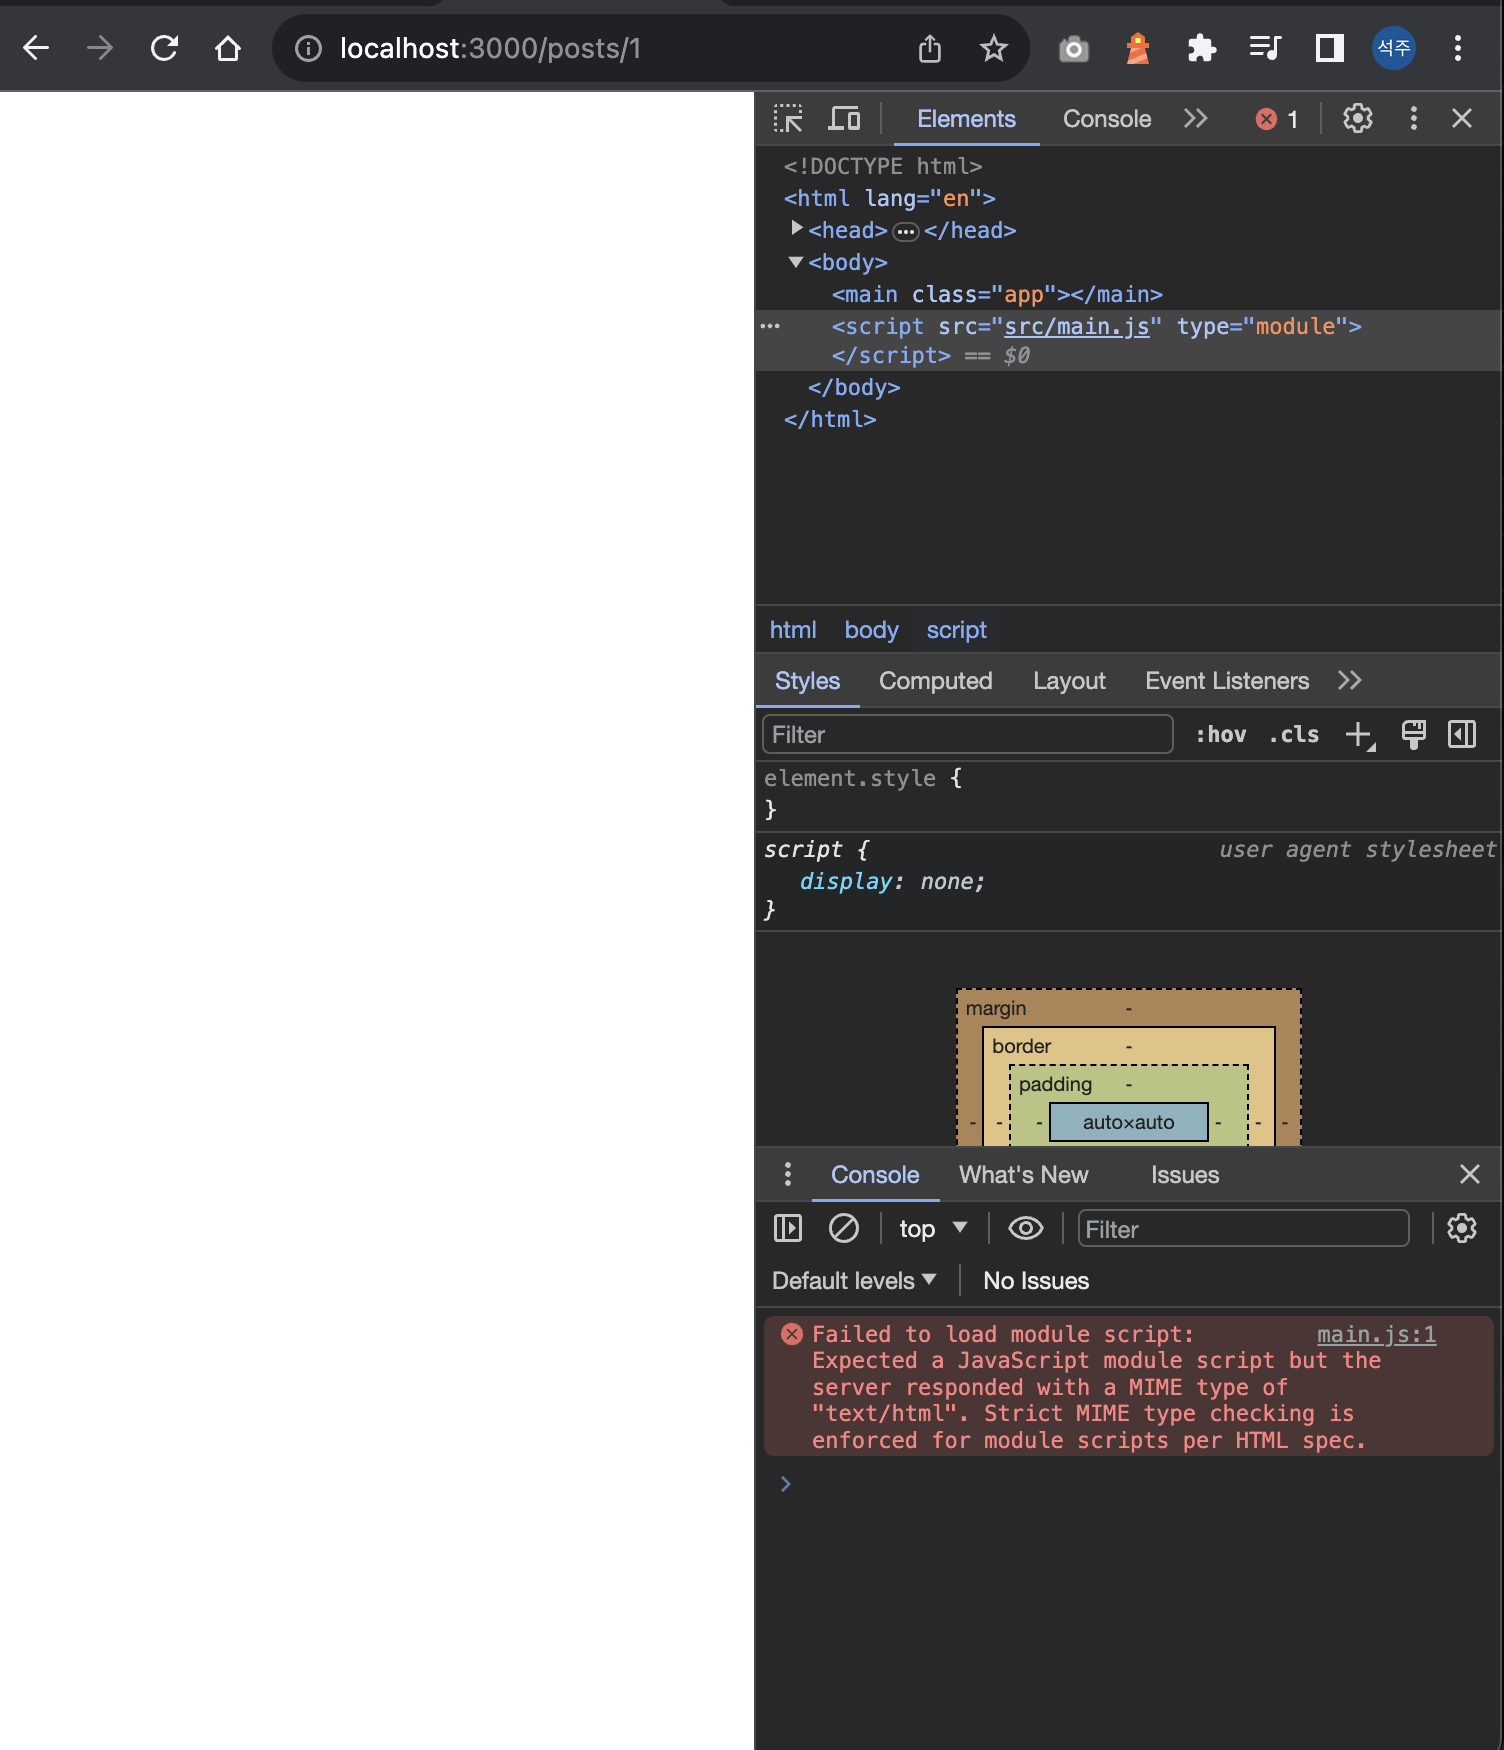The width and height of the screenshot is (1504, 1750).
Task: Show the console sidebar
Action: pyautogui.click(x=788, y=1228)
